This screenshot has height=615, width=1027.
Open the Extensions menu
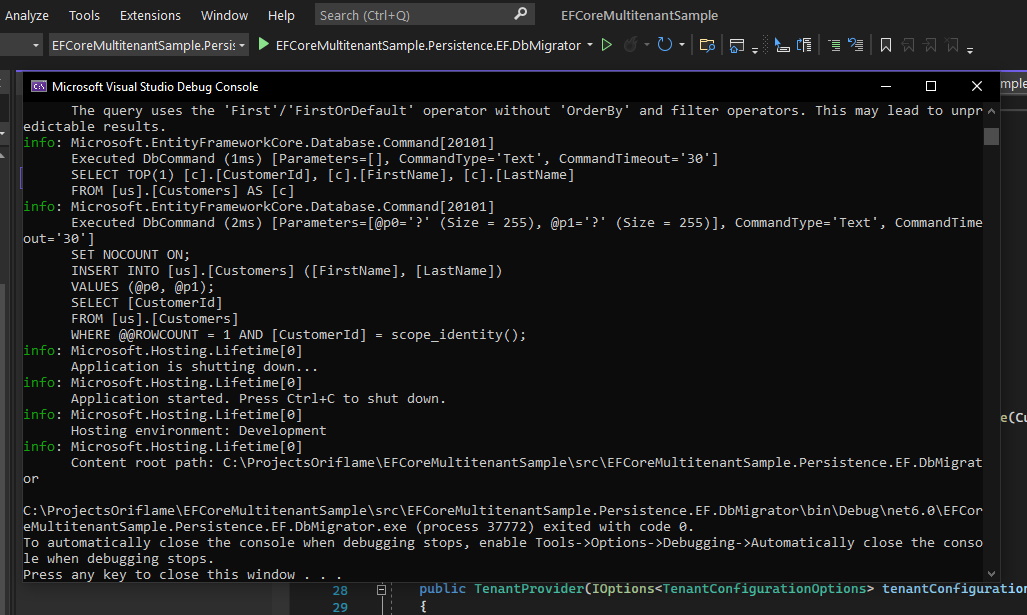tap(150, 15)
